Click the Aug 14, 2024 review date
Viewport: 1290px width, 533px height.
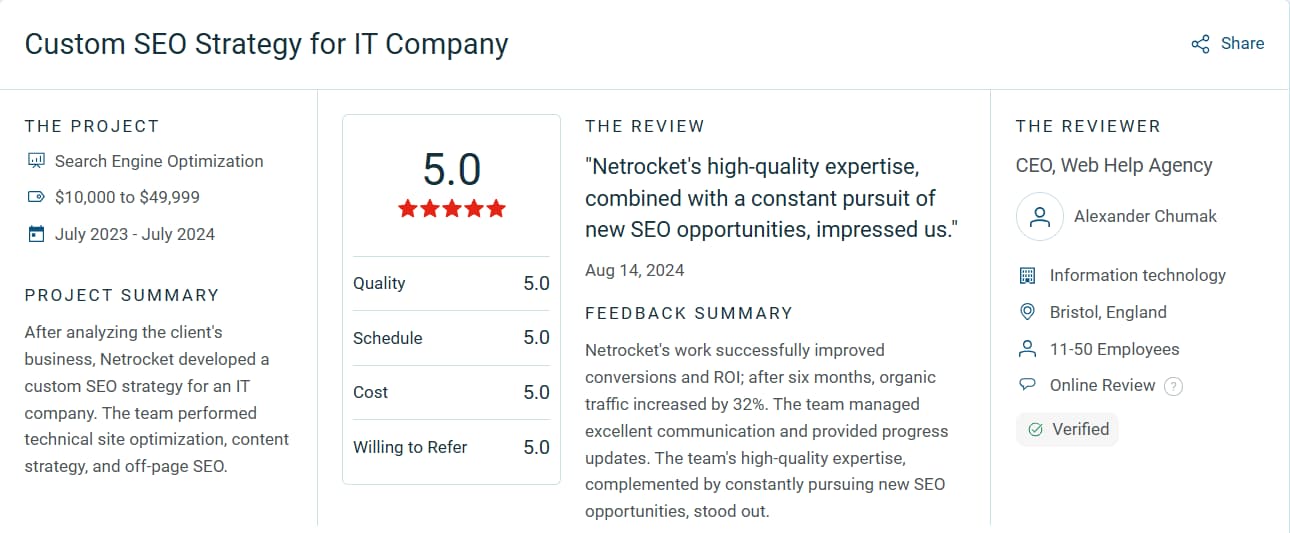pyautogui.click(x=635, y=271)
